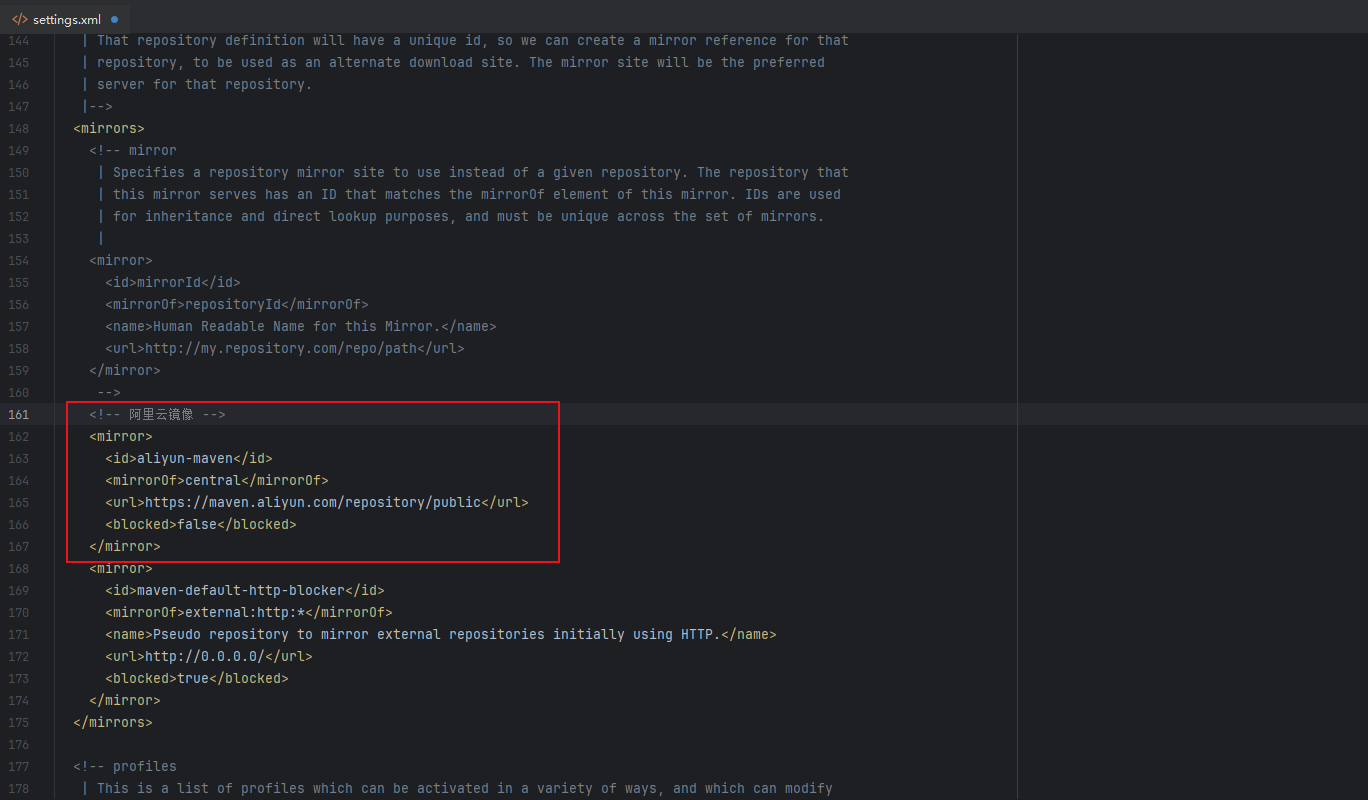This screenshot has height=800, width=1368.
Task: Click 'server for that repository.' comment line
Action: [x=197, y=84]
